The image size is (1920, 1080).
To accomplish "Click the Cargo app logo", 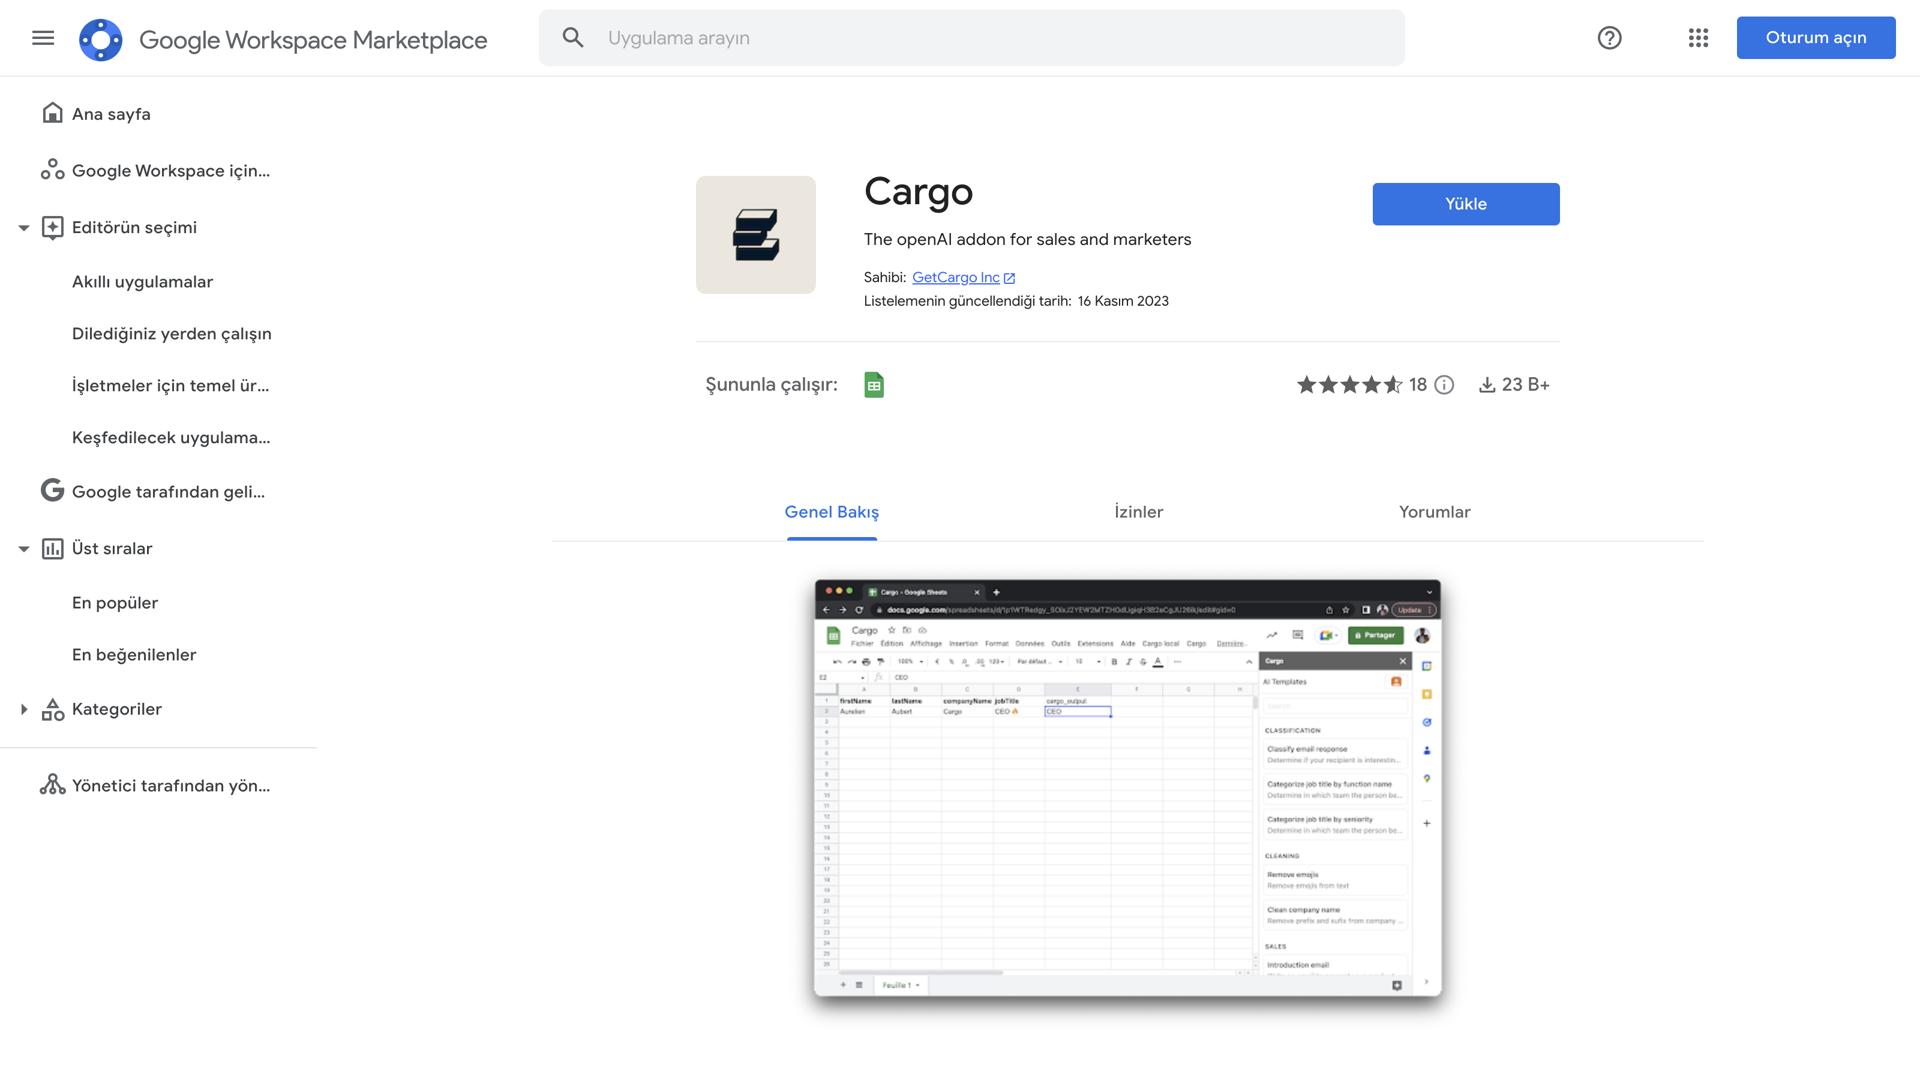I will tap(755, 234).
